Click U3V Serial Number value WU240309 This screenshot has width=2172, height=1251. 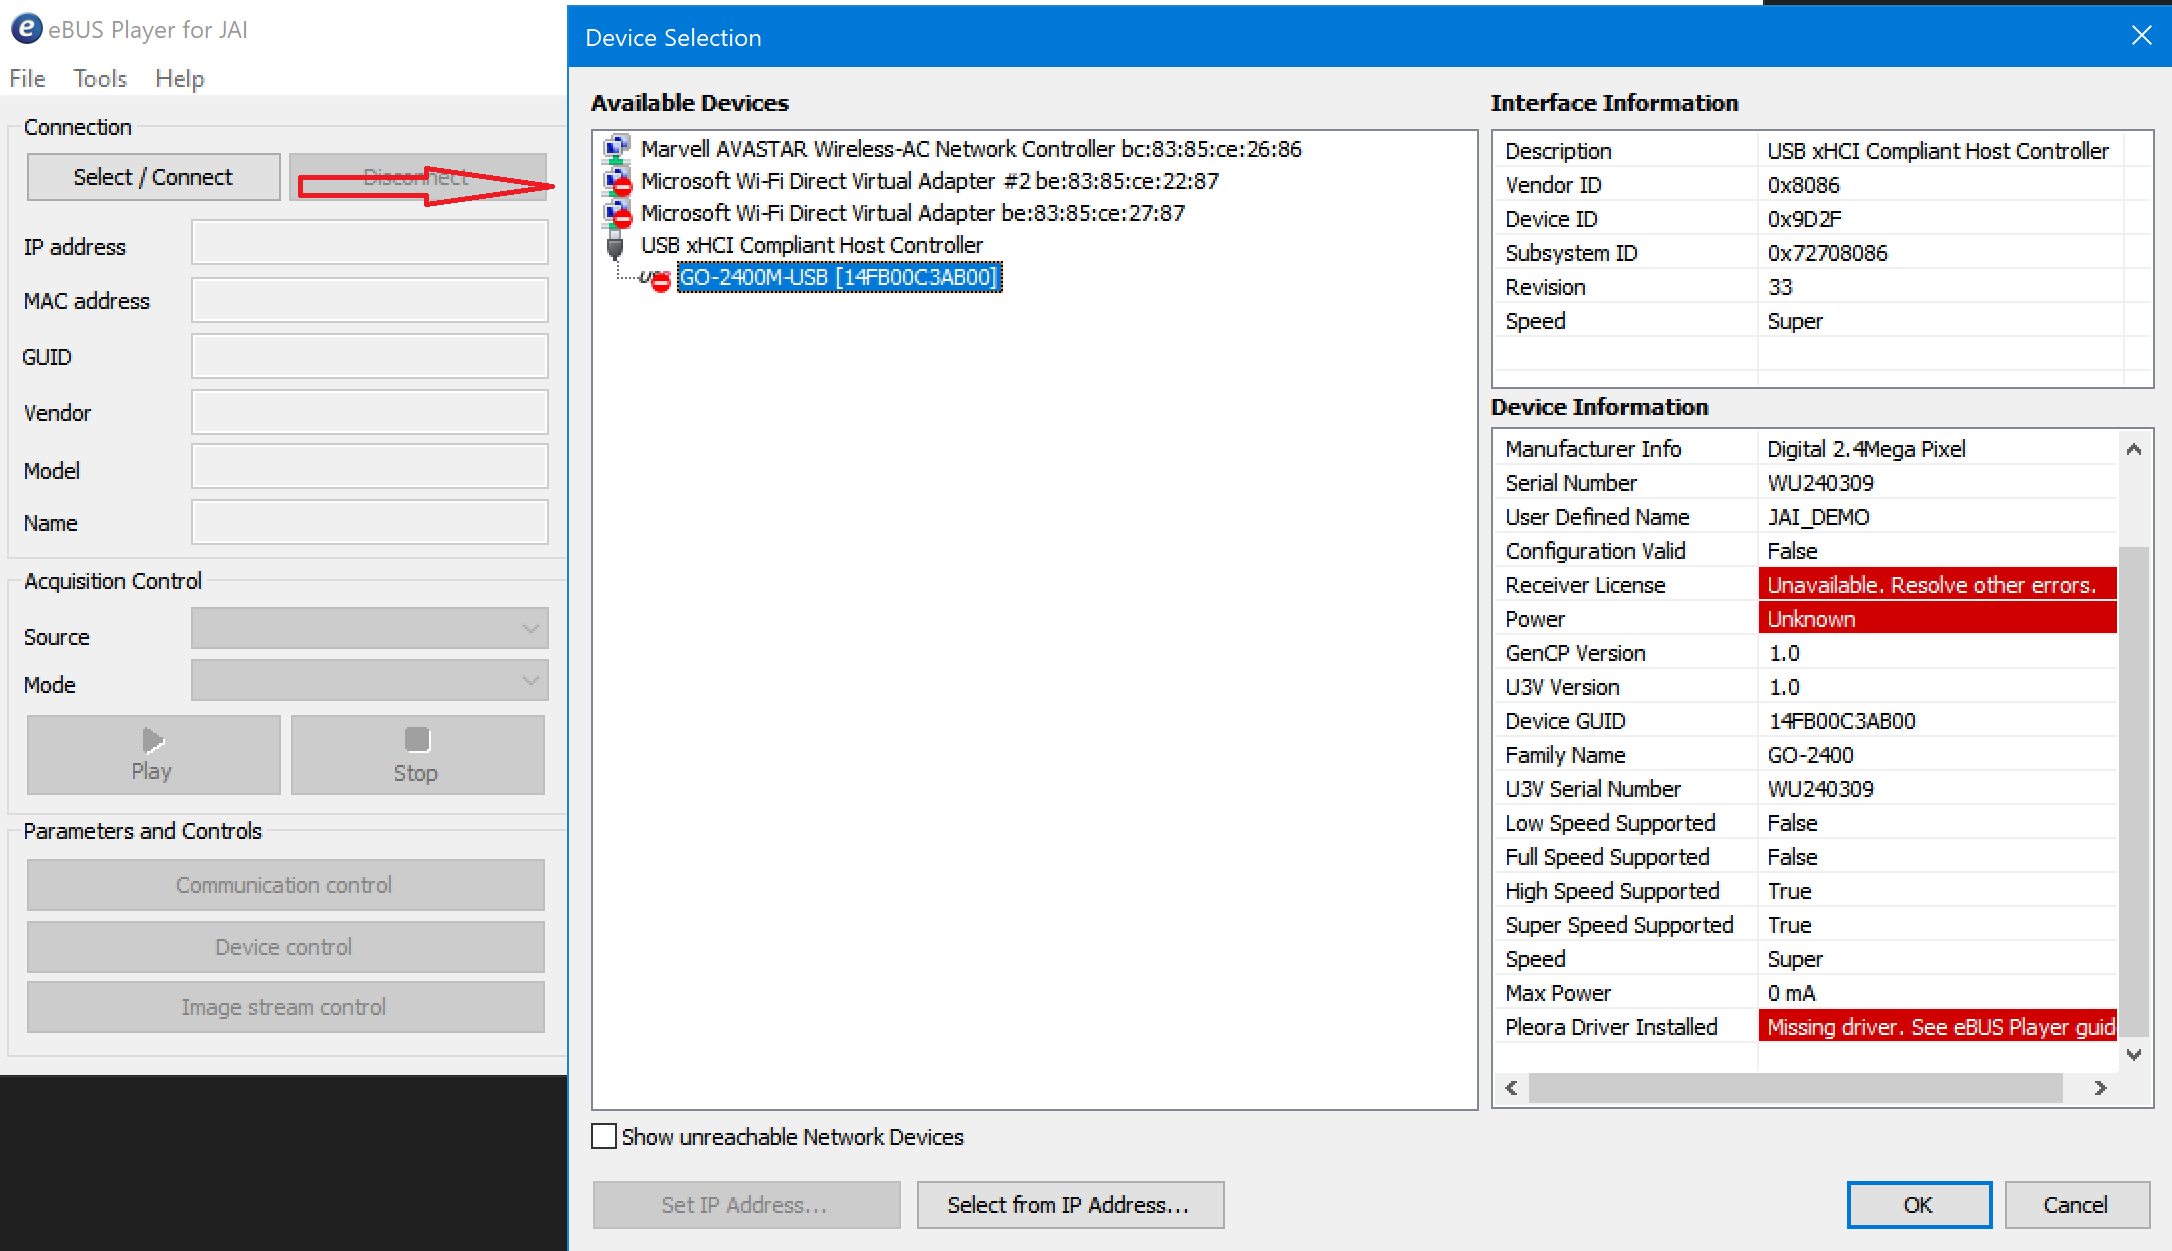click(x=1820, y=789)
